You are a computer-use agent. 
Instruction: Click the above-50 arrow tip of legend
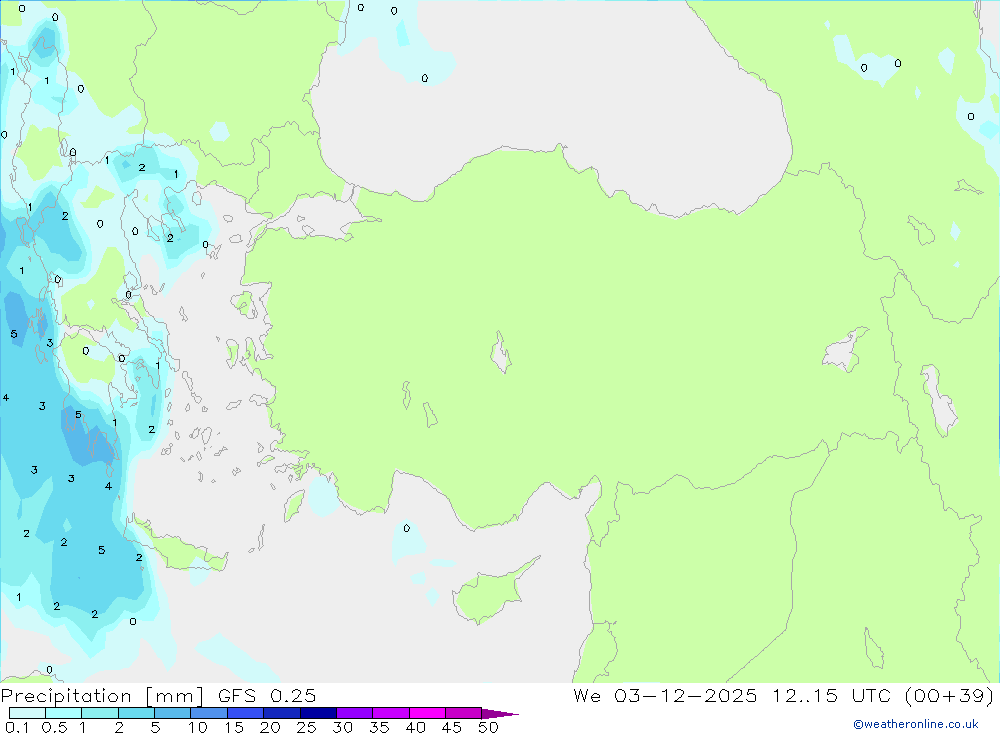tap(500, 714)
